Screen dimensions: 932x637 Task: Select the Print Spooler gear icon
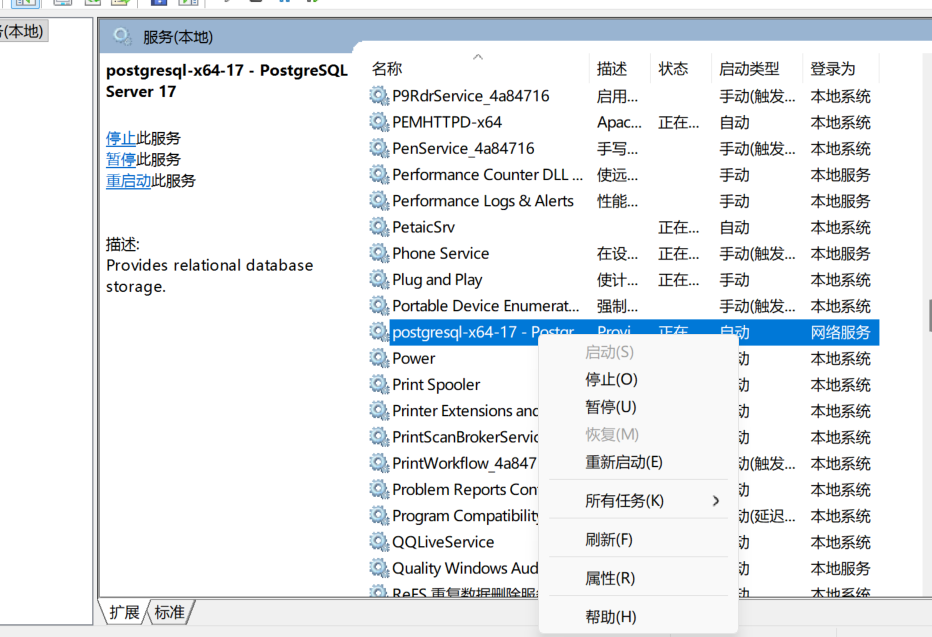pyautogui.click(x=379, y=384)
